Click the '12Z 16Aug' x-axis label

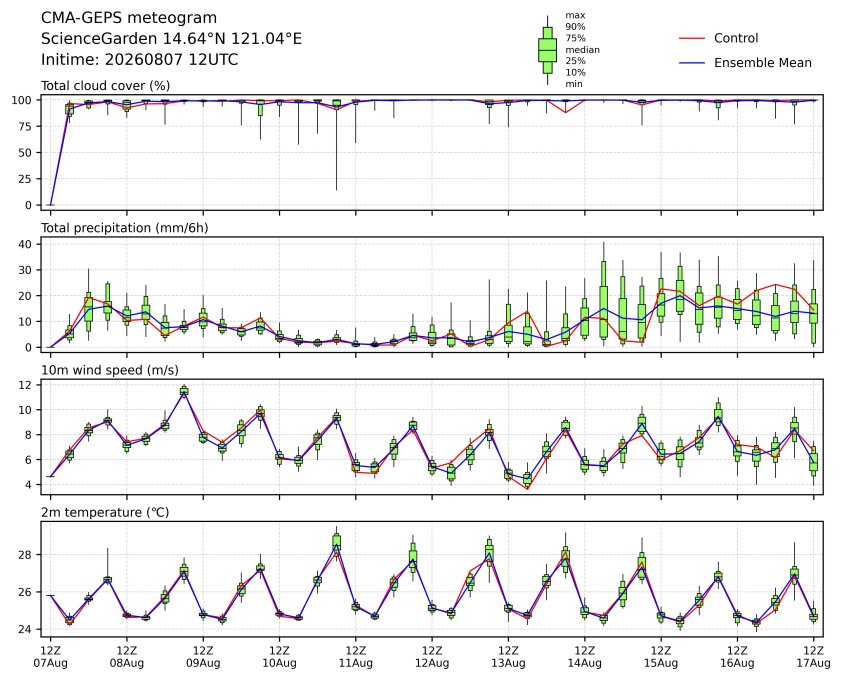pos(737,657)
